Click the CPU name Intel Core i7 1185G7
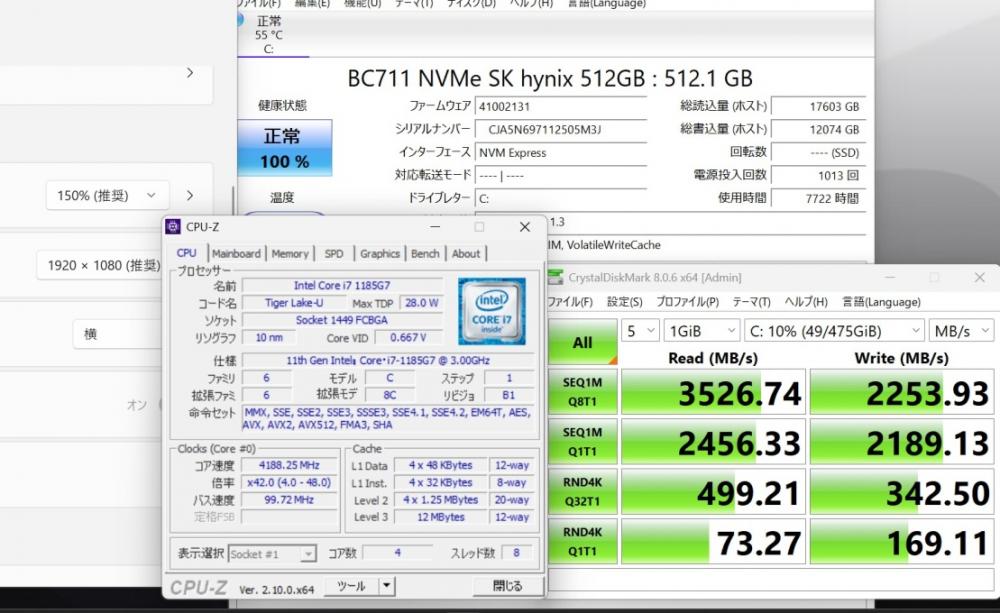The image size is (1000, 613). [342, 285]
